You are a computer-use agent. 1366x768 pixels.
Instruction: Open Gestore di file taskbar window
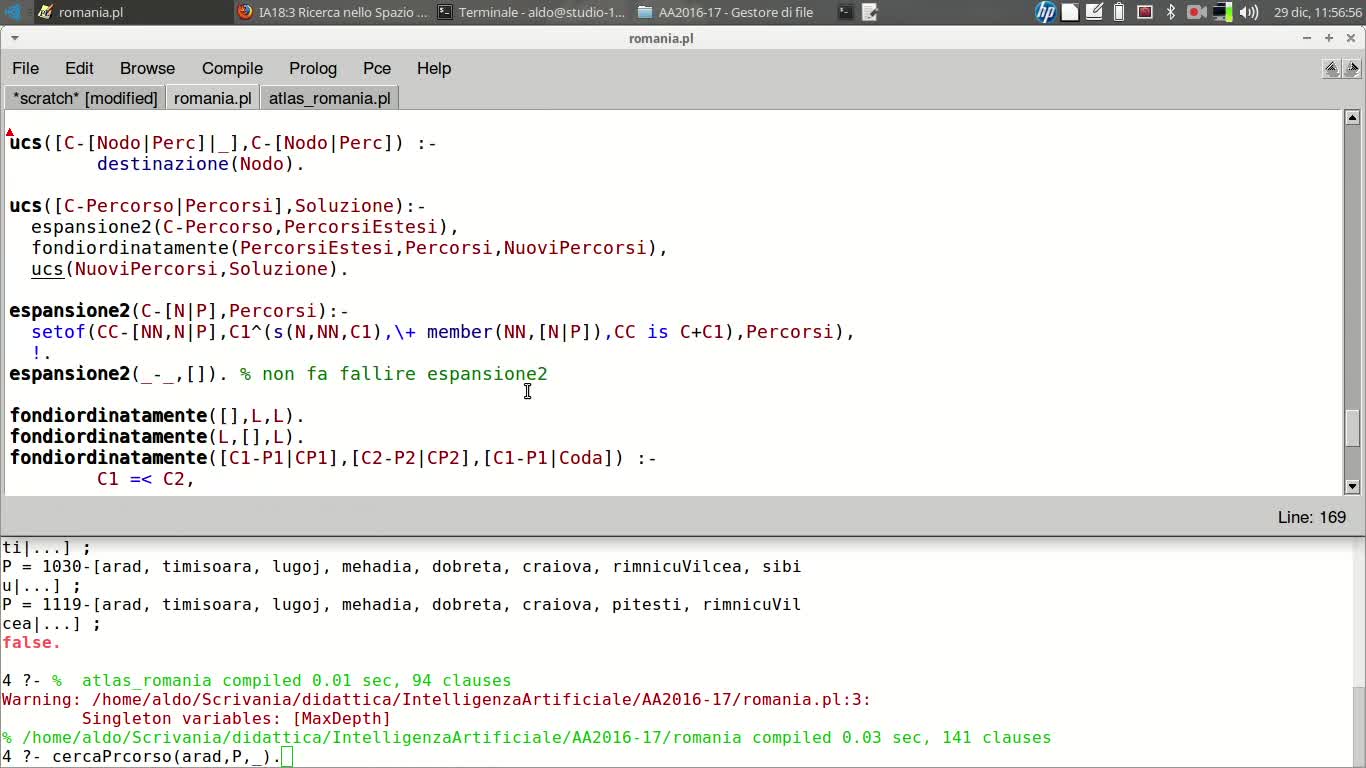click(728, 12)
